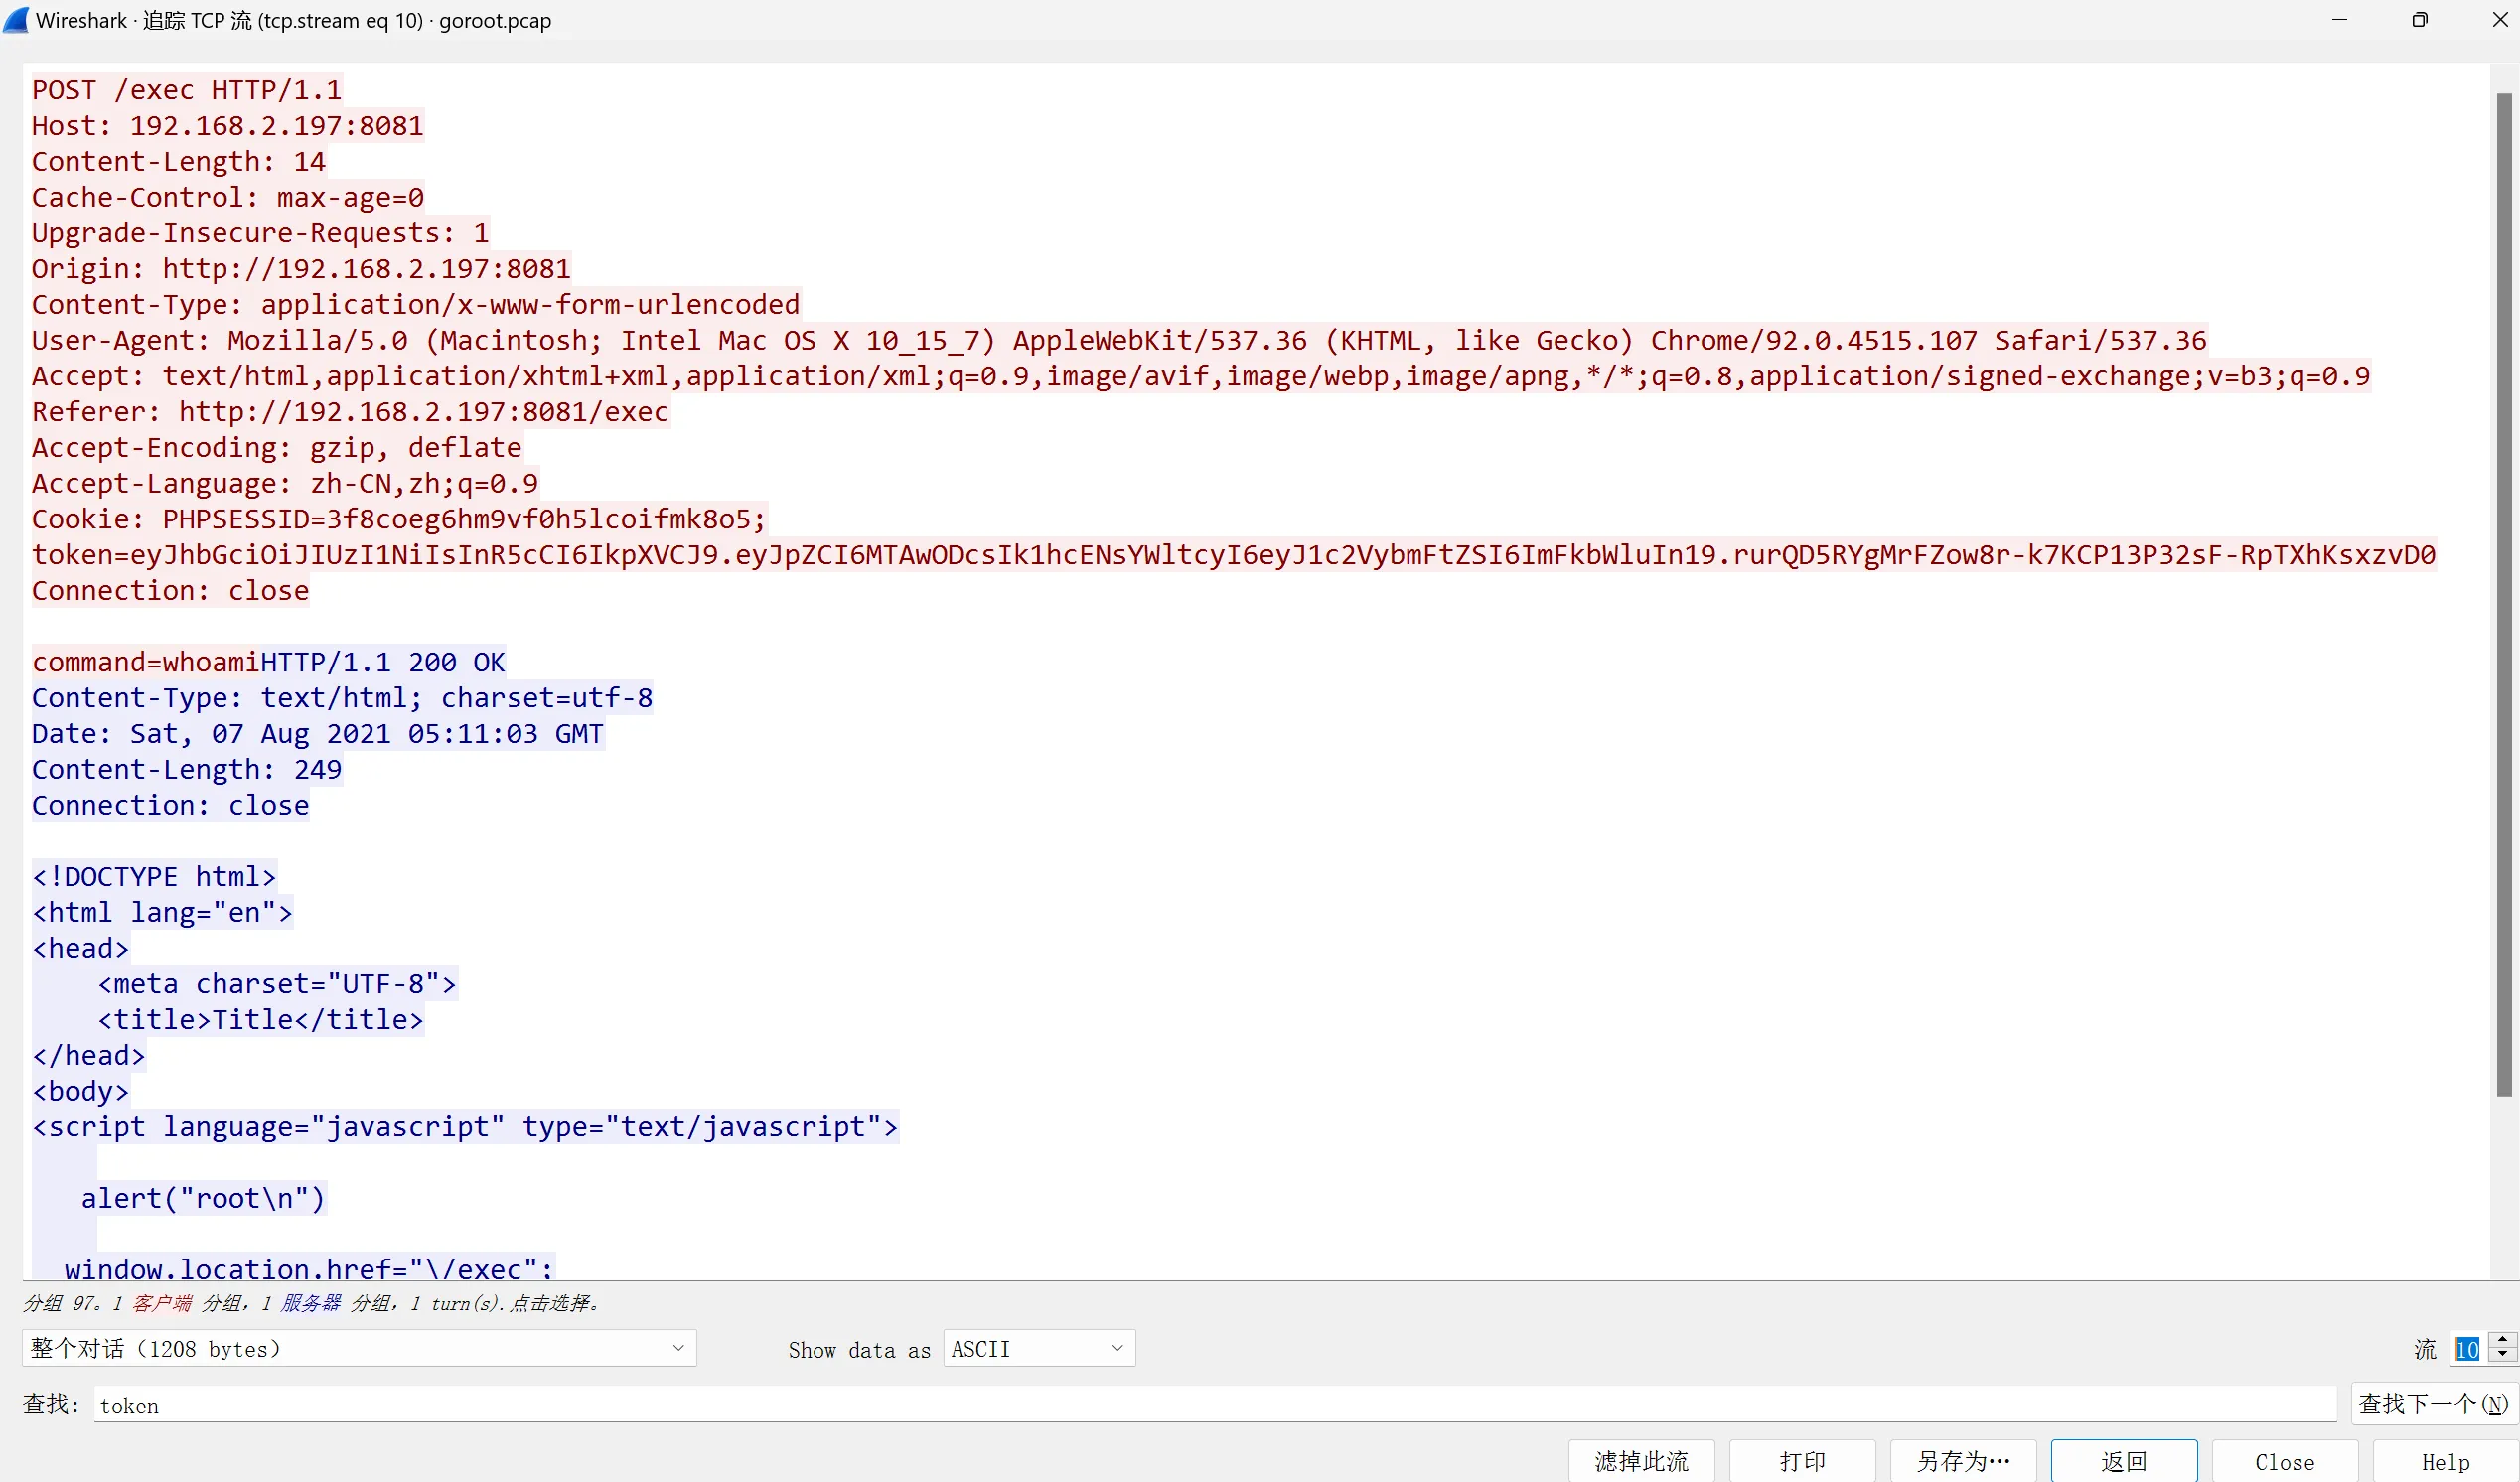Open the 另存为 save as dialog
This screenshot has height=1482, width=2520.
pyautogui.click(x=1962, y=1460)
